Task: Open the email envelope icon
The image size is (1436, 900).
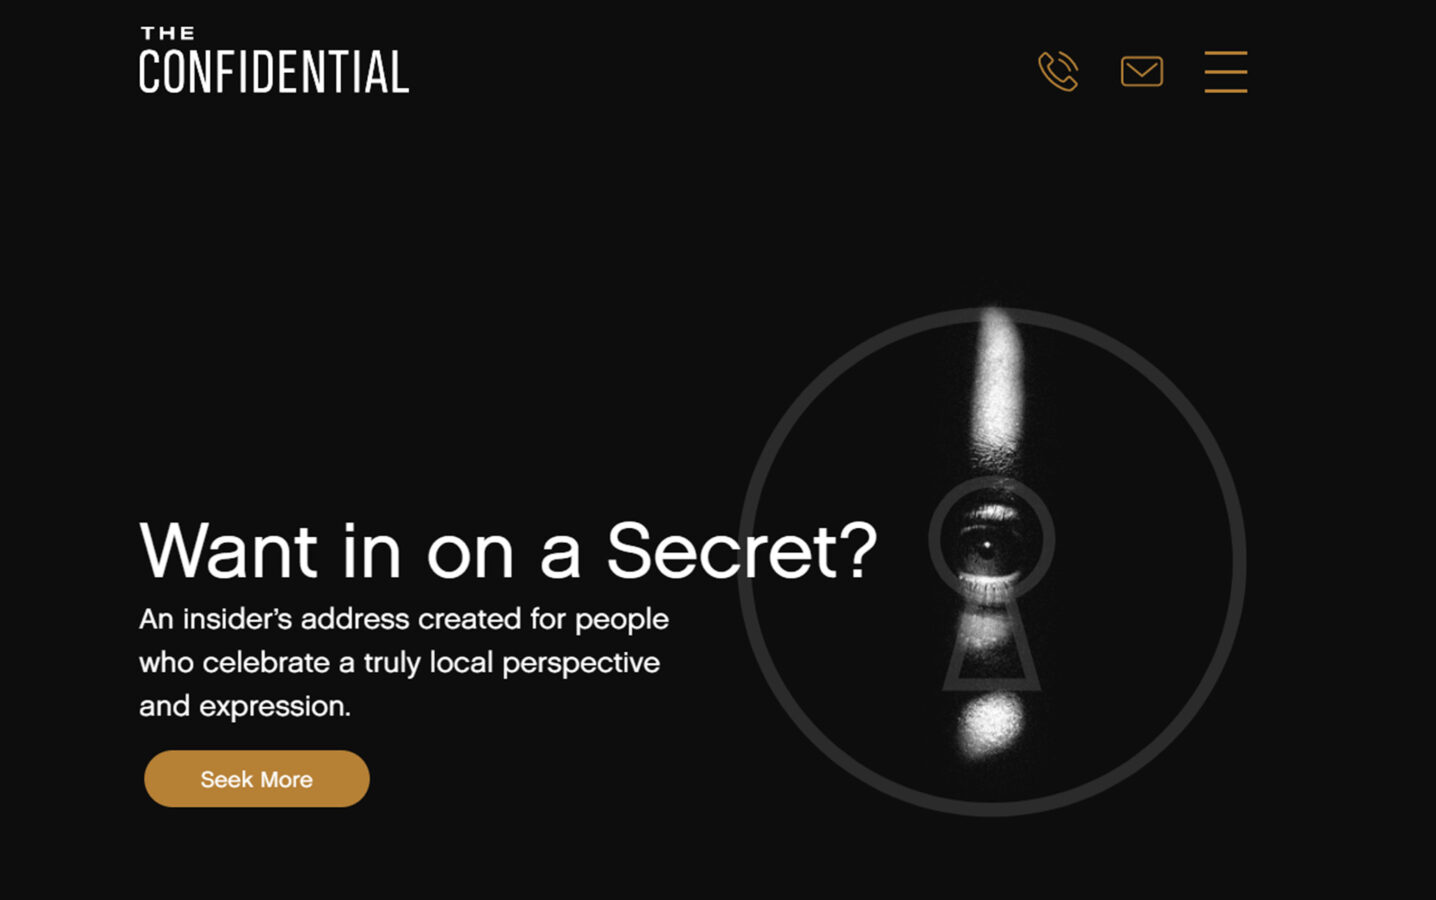Action: 1142,71
